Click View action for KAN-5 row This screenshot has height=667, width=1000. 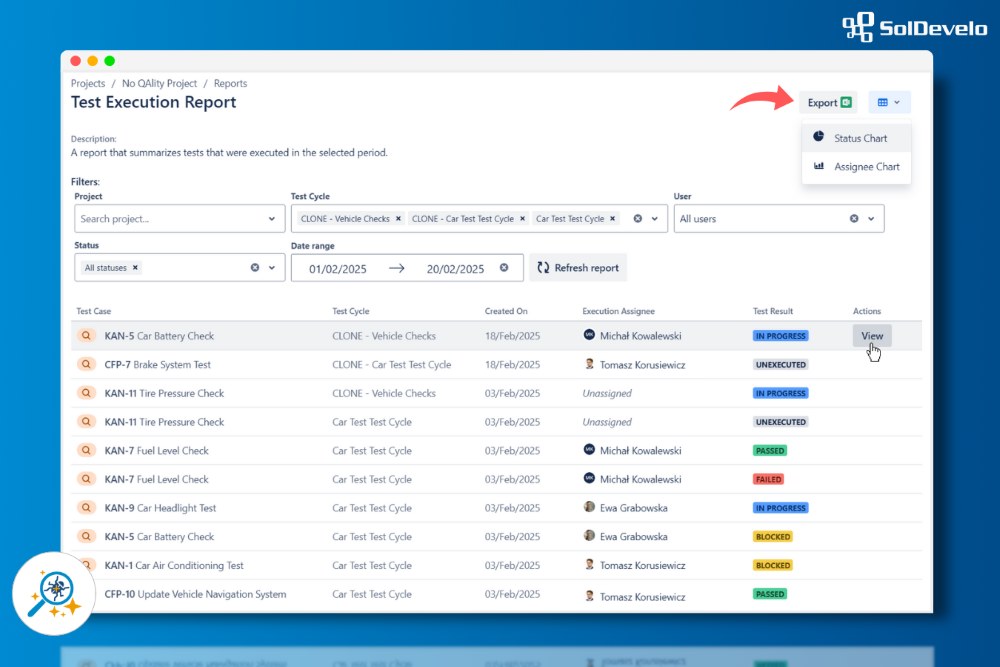(872, 336)
